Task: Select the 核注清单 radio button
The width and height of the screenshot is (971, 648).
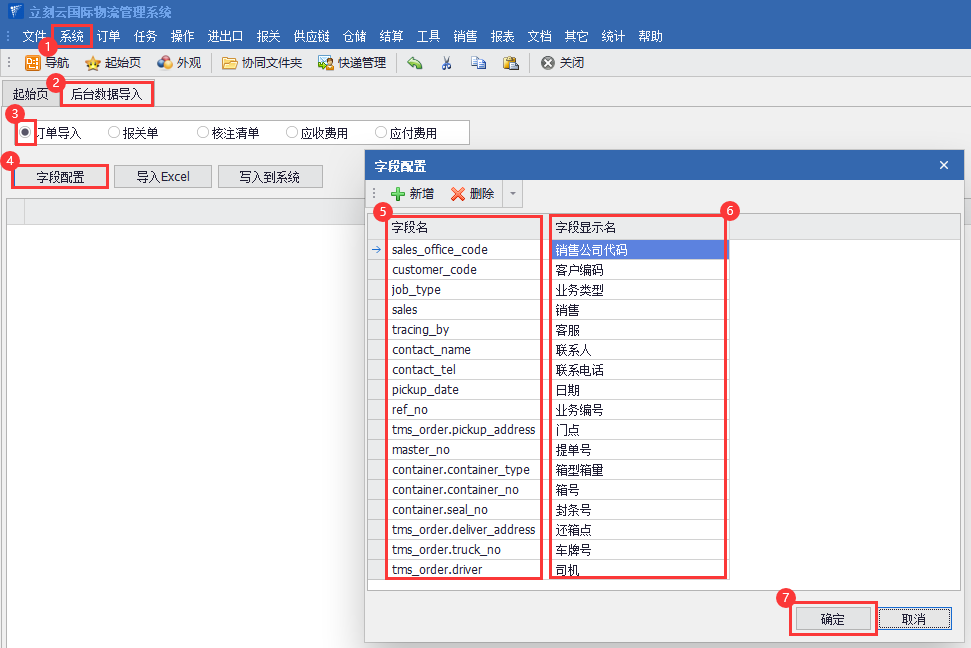Action: coord(203,132)
